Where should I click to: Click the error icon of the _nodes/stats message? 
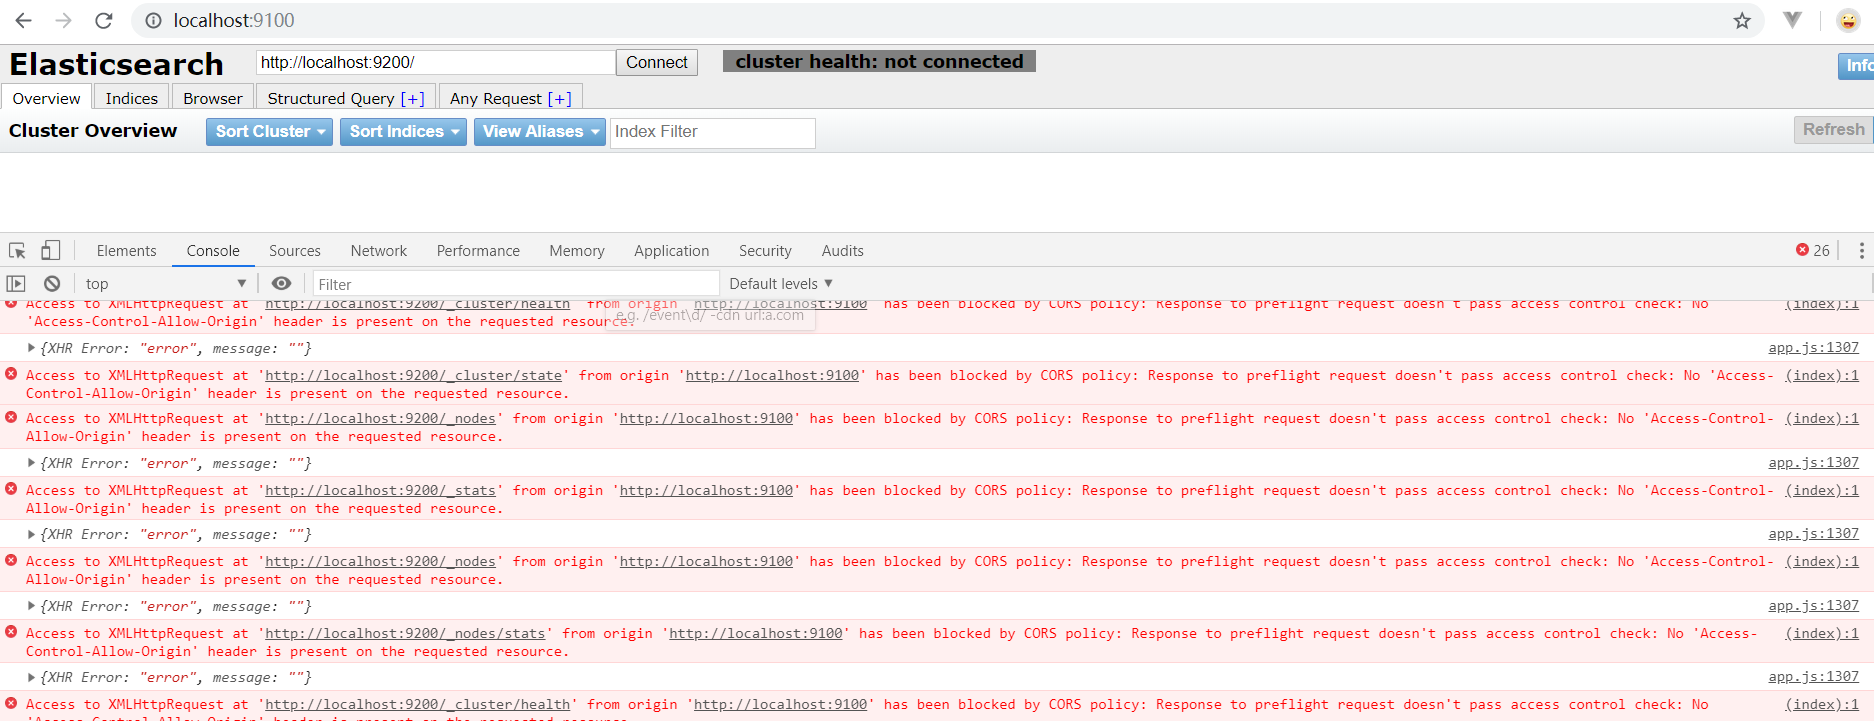pyautogui.click(x=11, y=632)
